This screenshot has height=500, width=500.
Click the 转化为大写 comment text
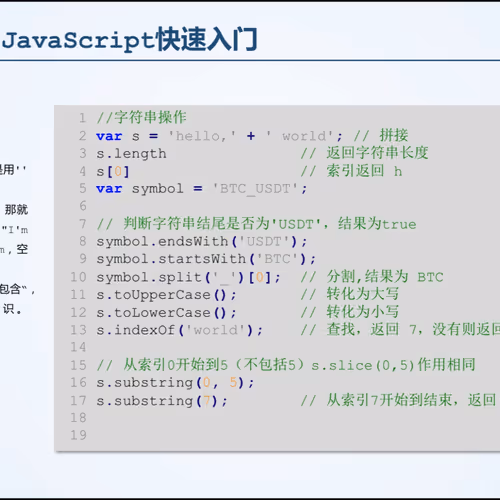point(362,294)
